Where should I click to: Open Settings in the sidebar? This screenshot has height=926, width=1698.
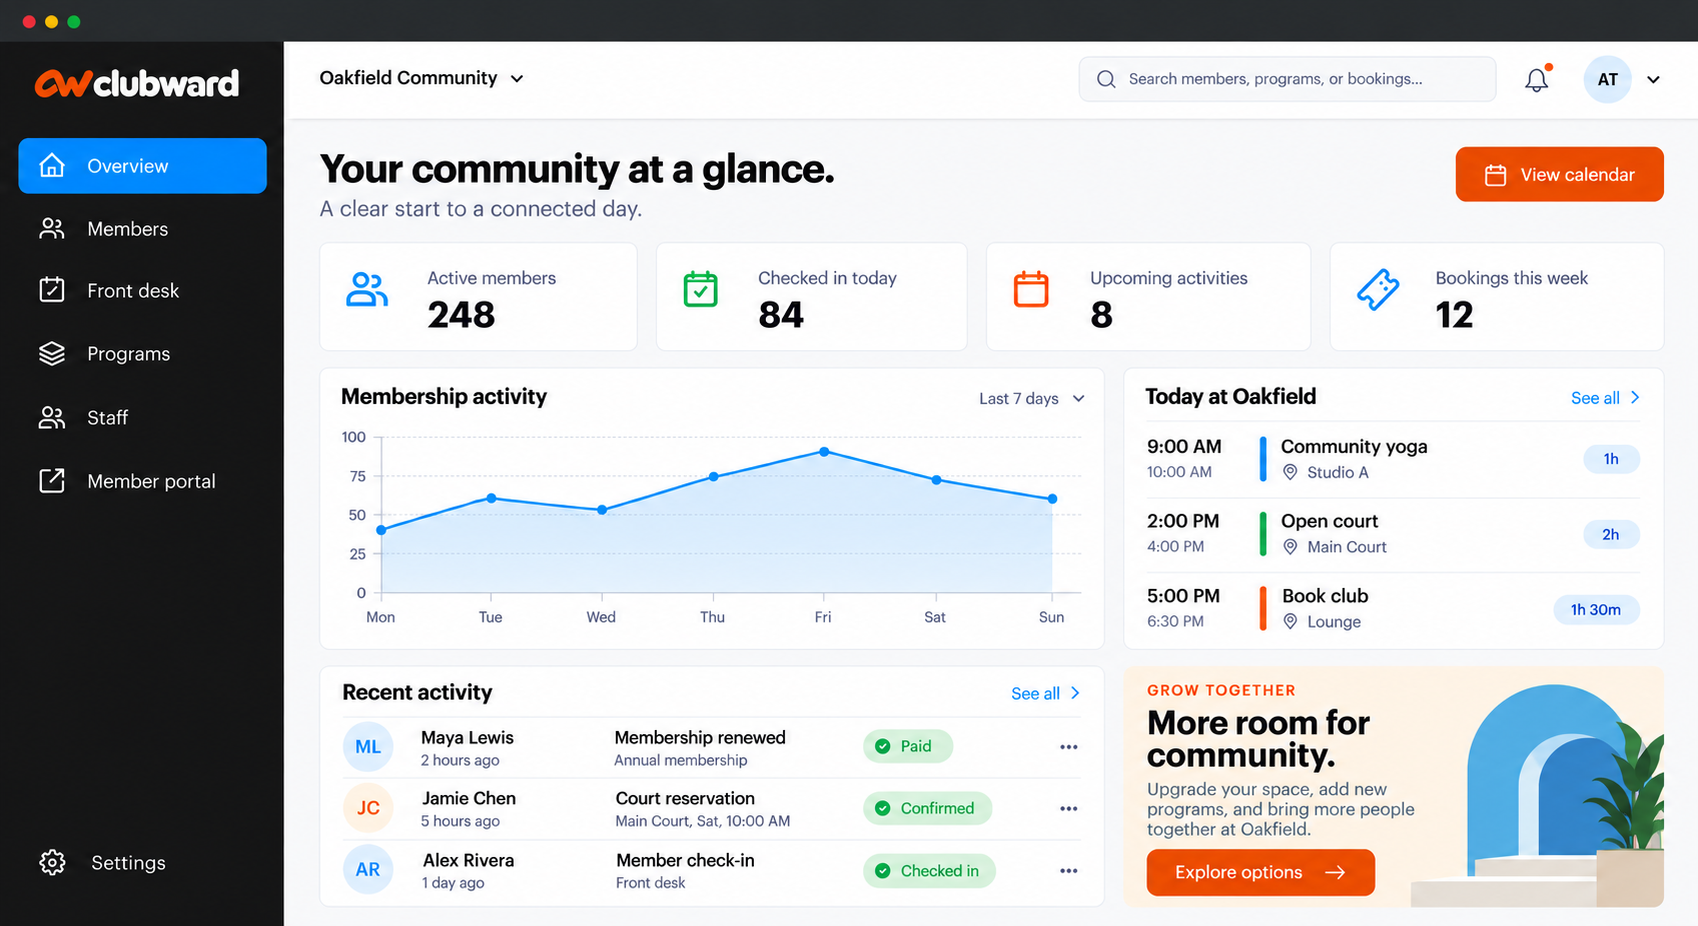(142, 863)
